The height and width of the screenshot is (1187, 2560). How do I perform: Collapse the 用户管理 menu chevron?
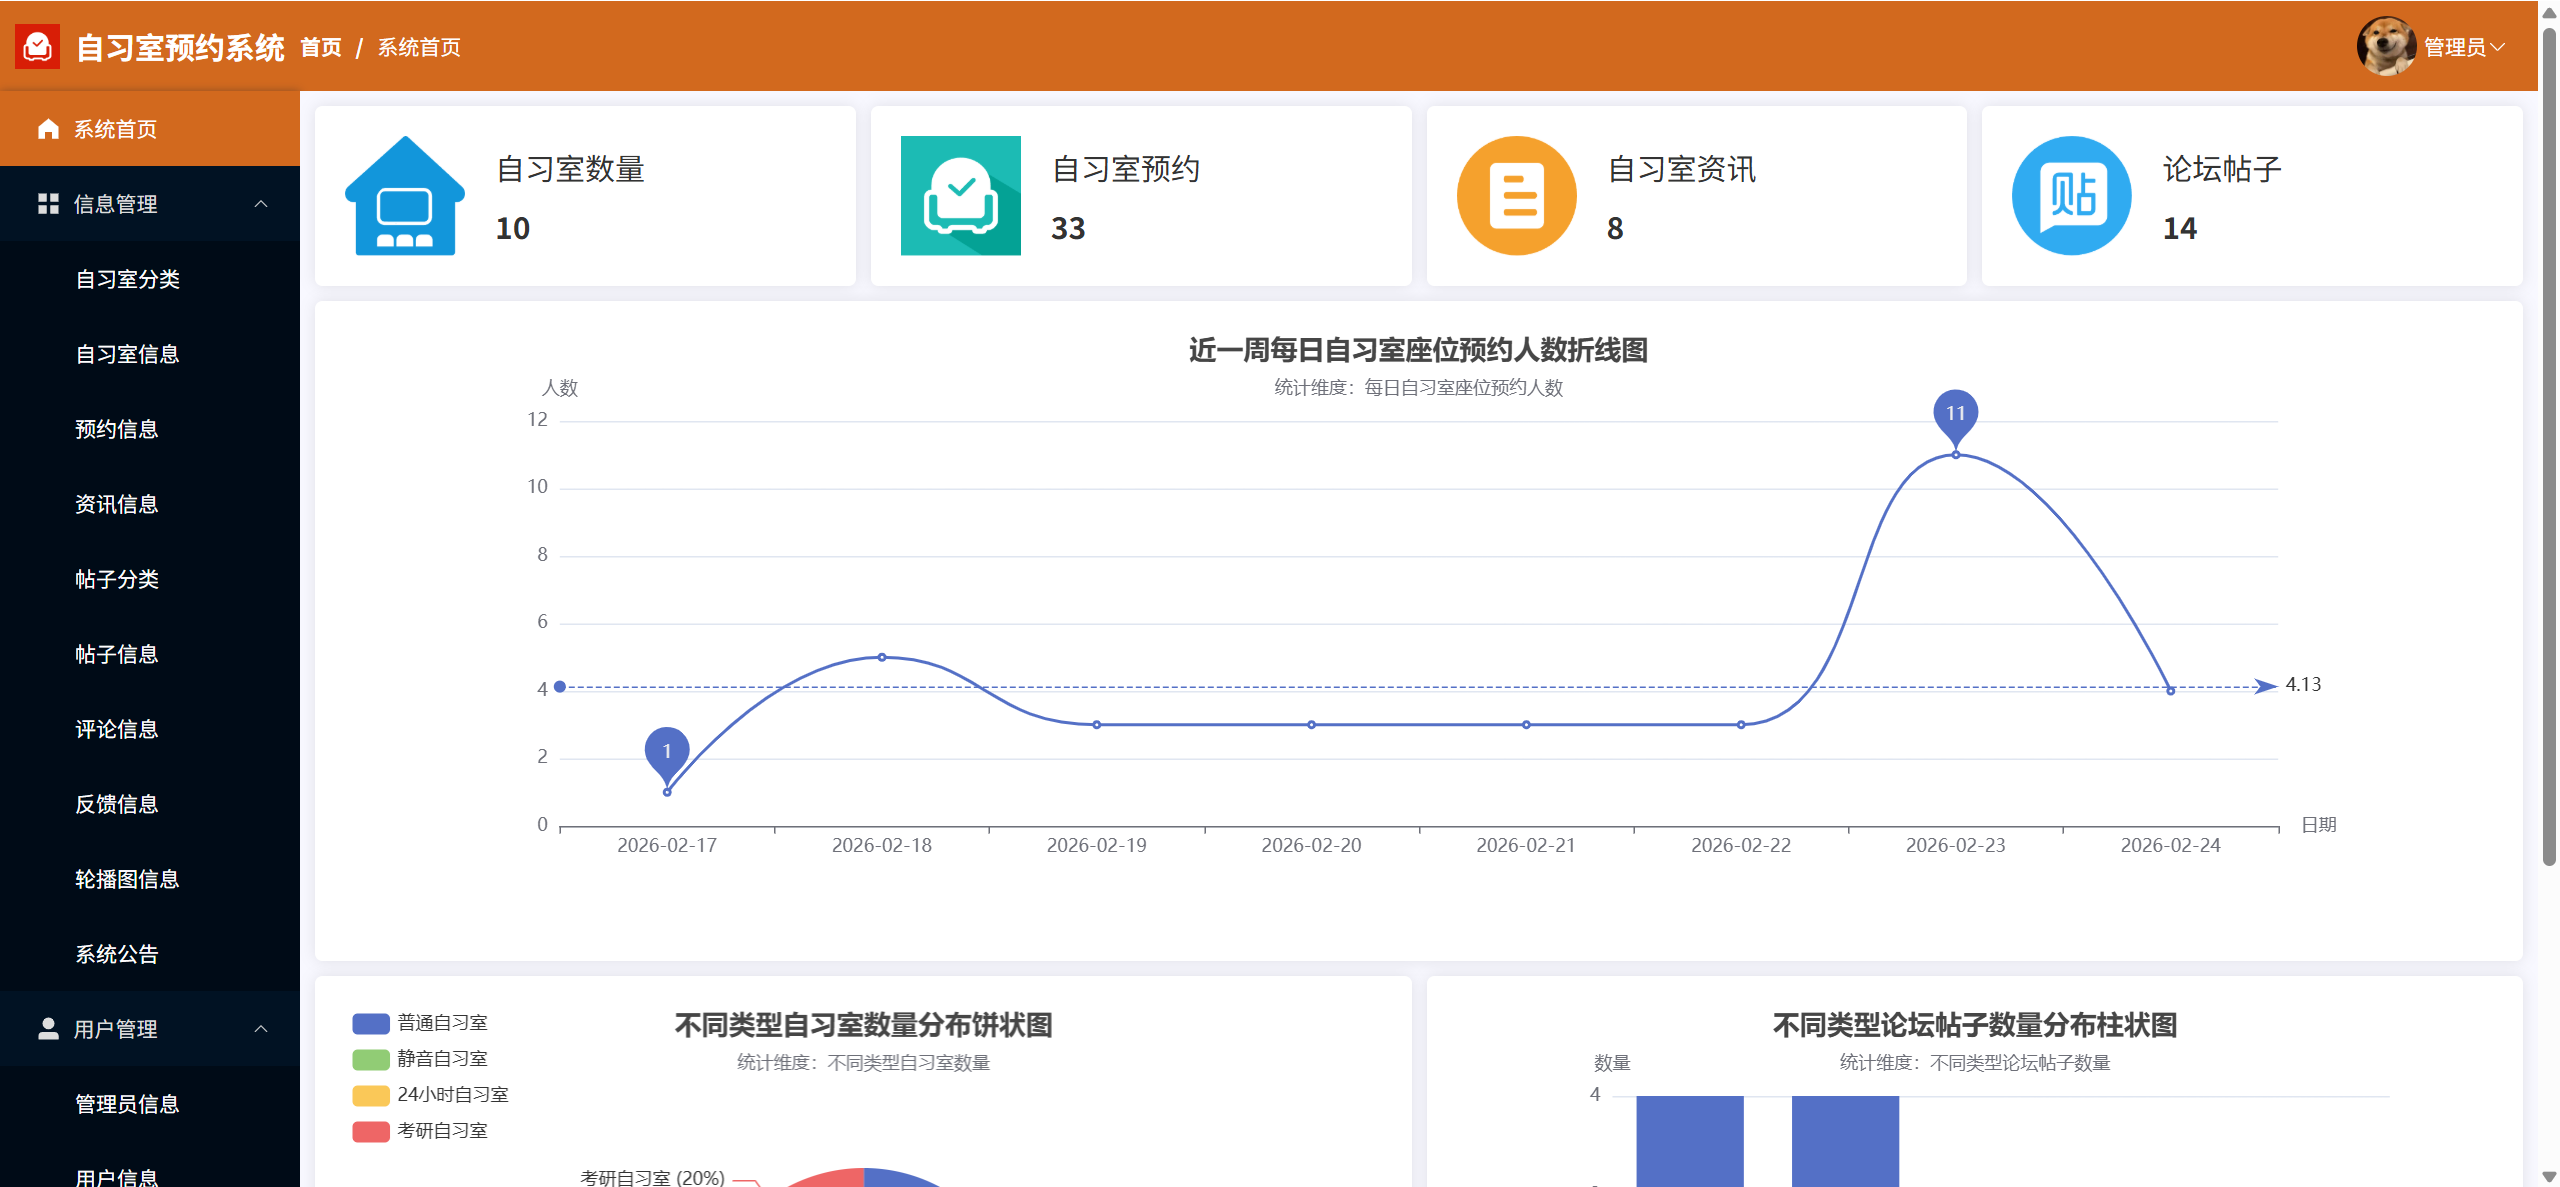(x=261, y=1029)
